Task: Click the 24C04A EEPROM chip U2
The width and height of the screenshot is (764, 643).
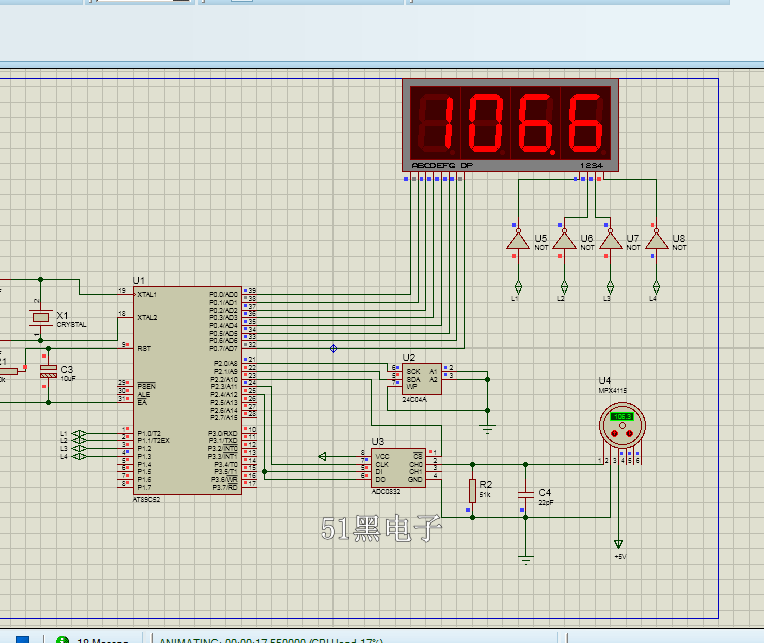Action: 421,378
